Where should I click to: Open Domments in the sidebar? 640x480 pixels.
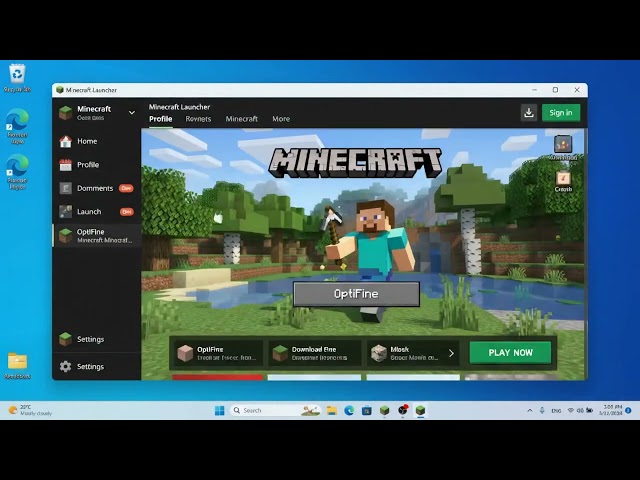click(95, 188)
